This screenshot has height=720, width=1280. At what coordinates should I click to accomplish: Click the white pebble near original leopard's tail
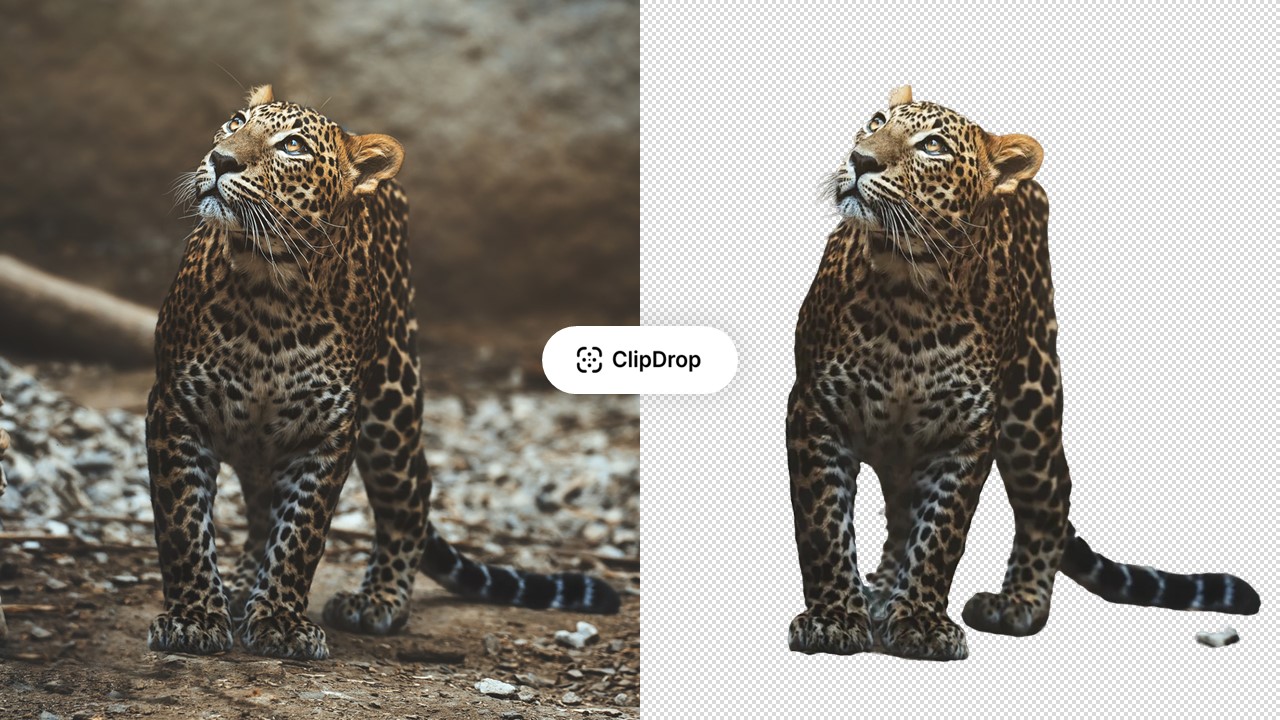[x=577, y=634]
